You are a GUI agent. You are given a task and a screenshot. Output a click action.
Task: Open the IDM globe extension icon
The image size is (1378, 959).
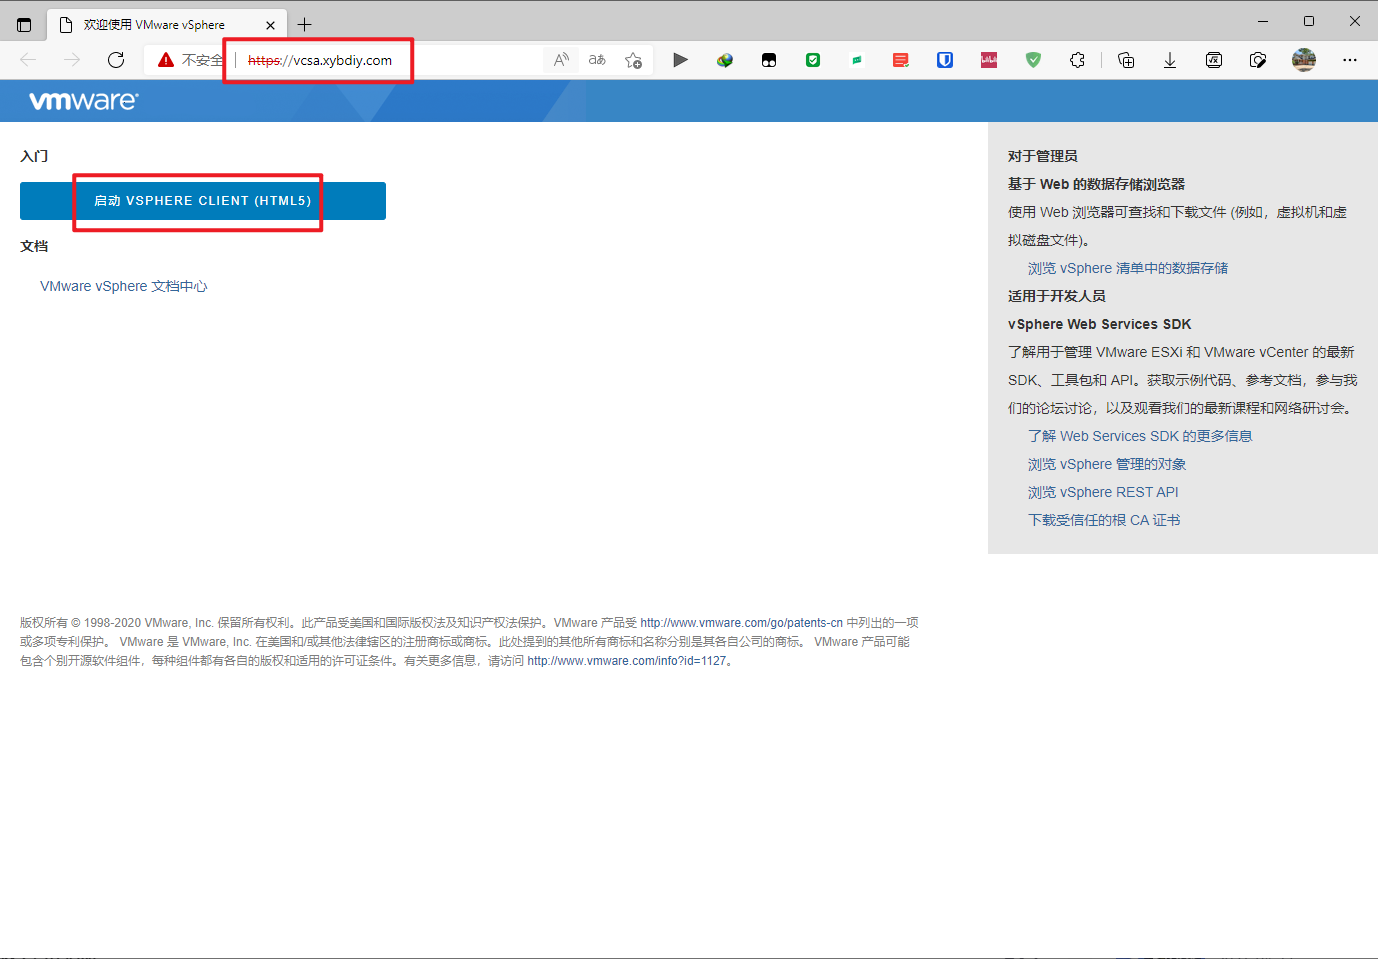(x=725, y=60)
